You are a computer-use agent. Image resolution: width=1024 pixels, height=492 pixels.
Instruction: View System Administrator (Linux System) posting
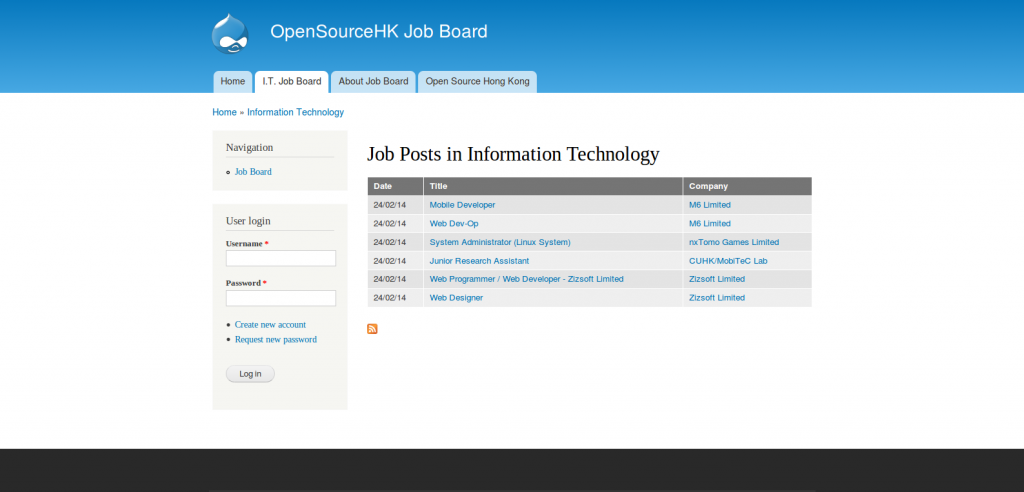tap(499, 242)
